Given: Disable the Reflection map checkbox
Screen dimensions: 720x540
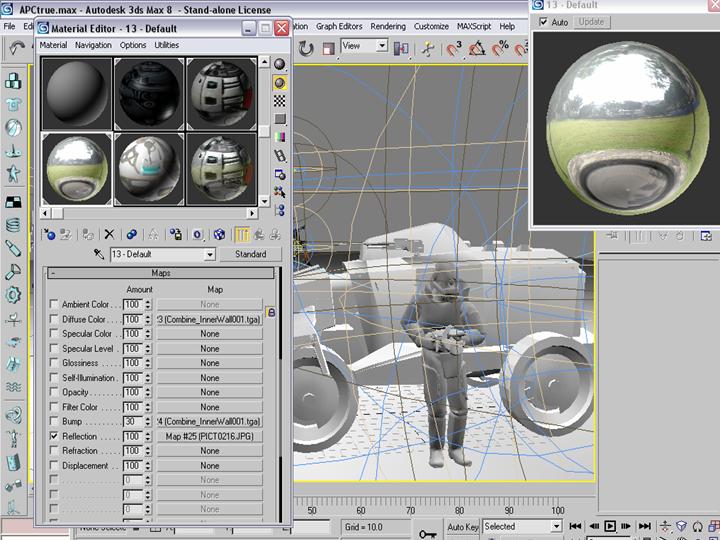Looking at the screenshot, I should pos(54,437).
